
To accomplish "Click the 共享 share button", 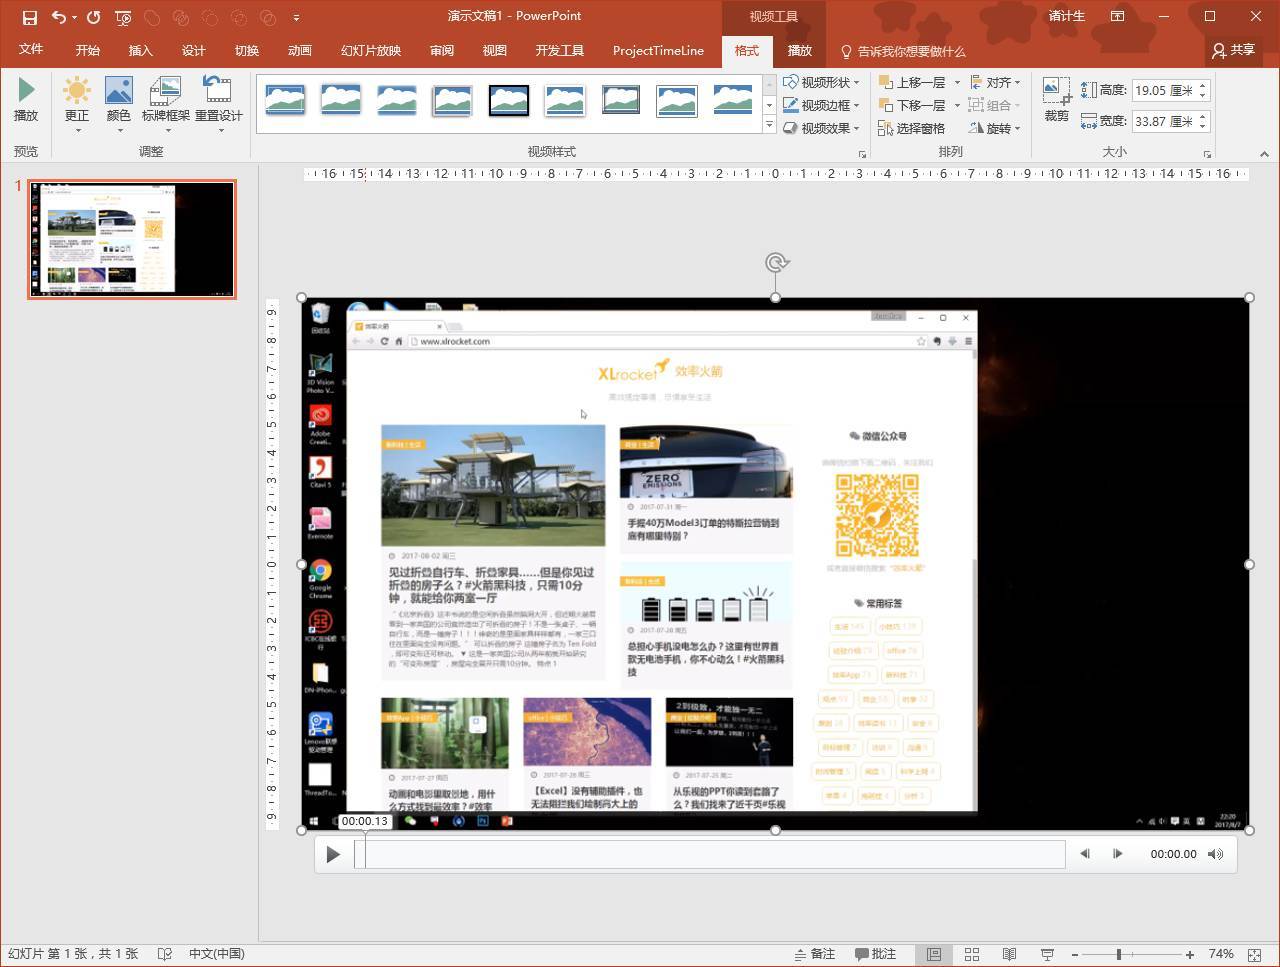I will [1235, 51].
